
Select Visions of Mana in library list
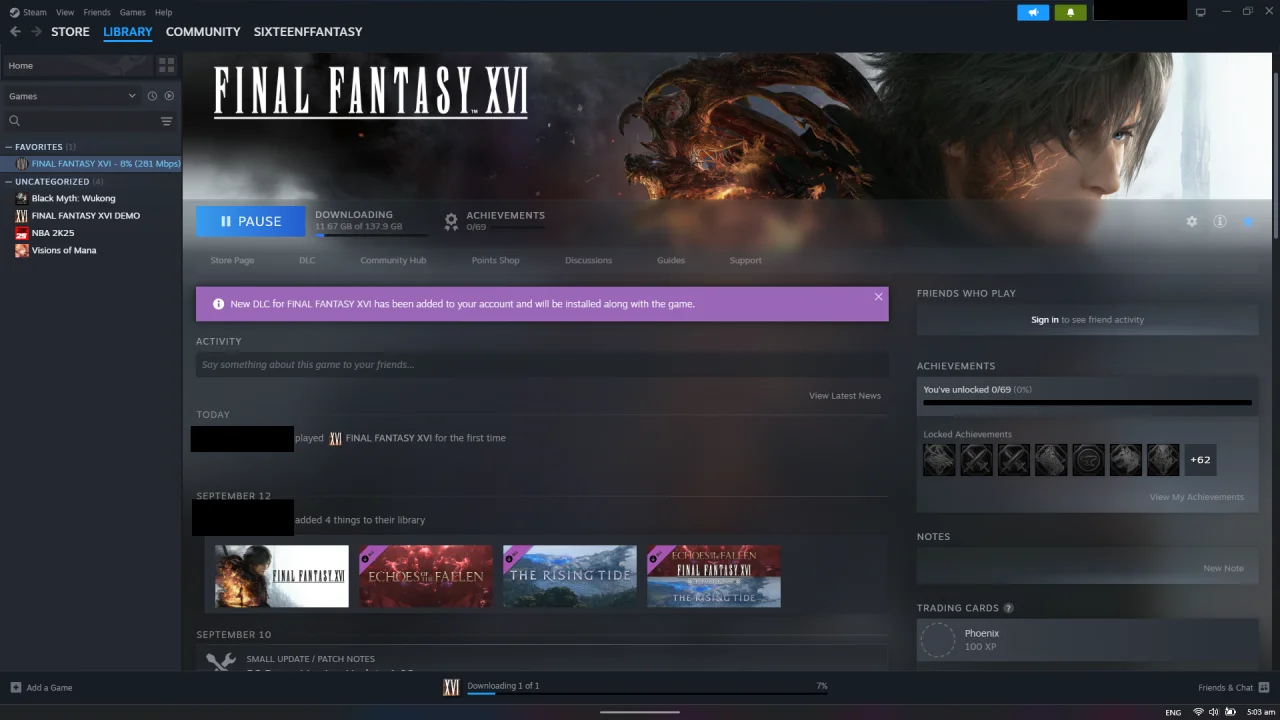(64, 250)
